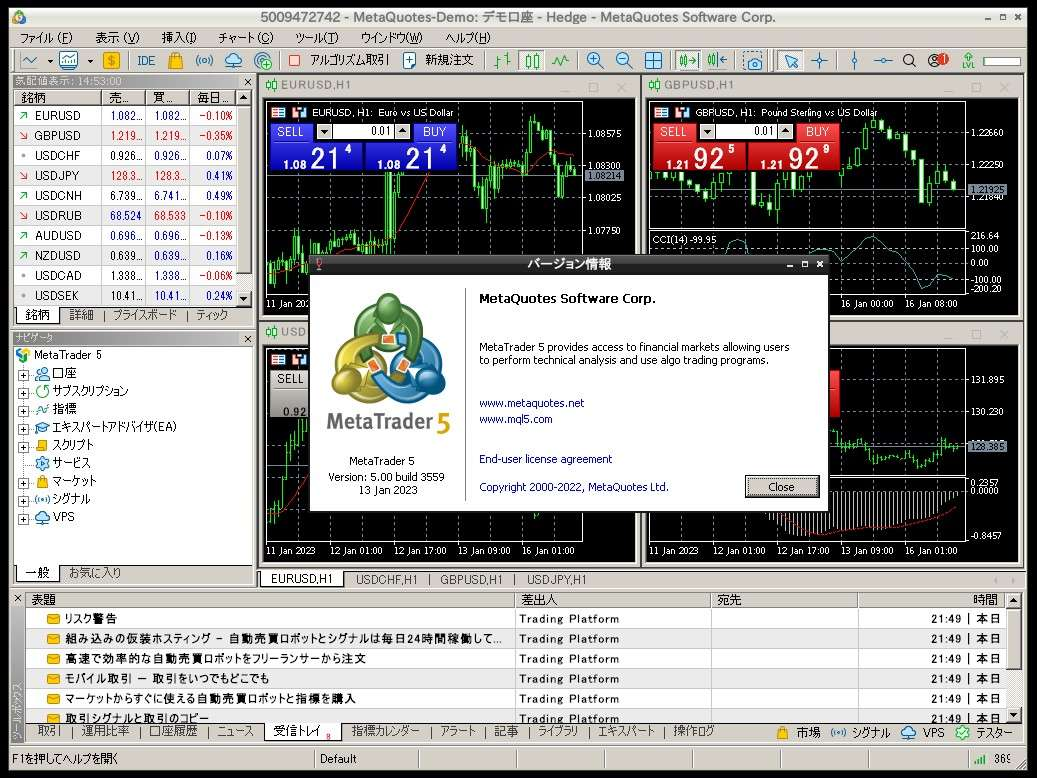Take a chart screenshot with camera icon

pos(753,61)
